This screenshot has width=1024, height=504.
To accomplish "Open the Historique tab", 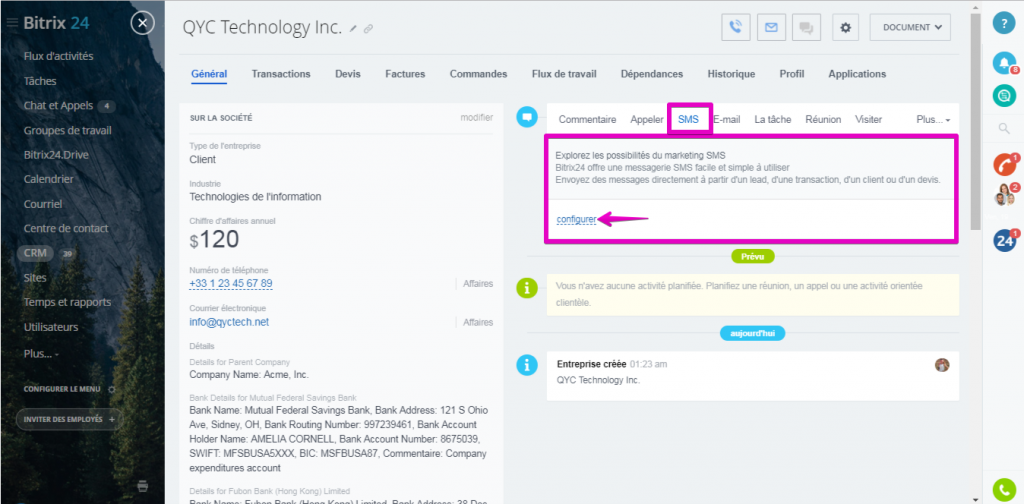I will click(731, 74).
